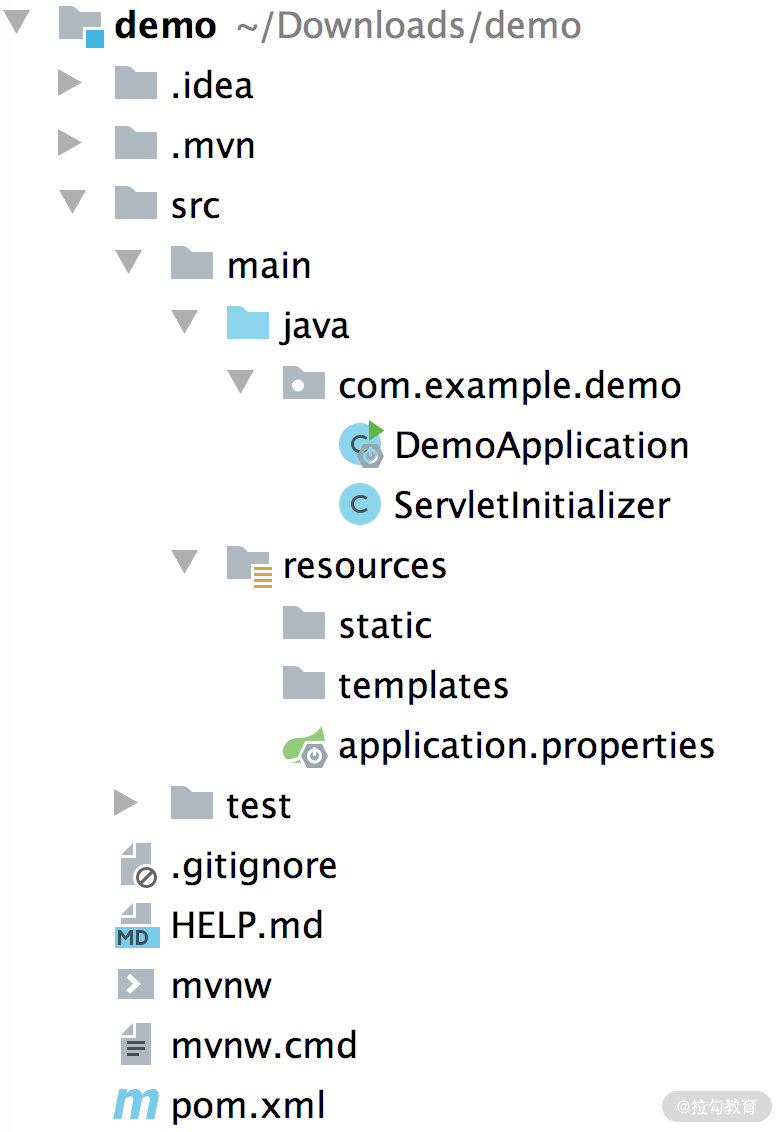Collapse the demo project root
The width and height of the screenshot is (782, 1132).
17,23
